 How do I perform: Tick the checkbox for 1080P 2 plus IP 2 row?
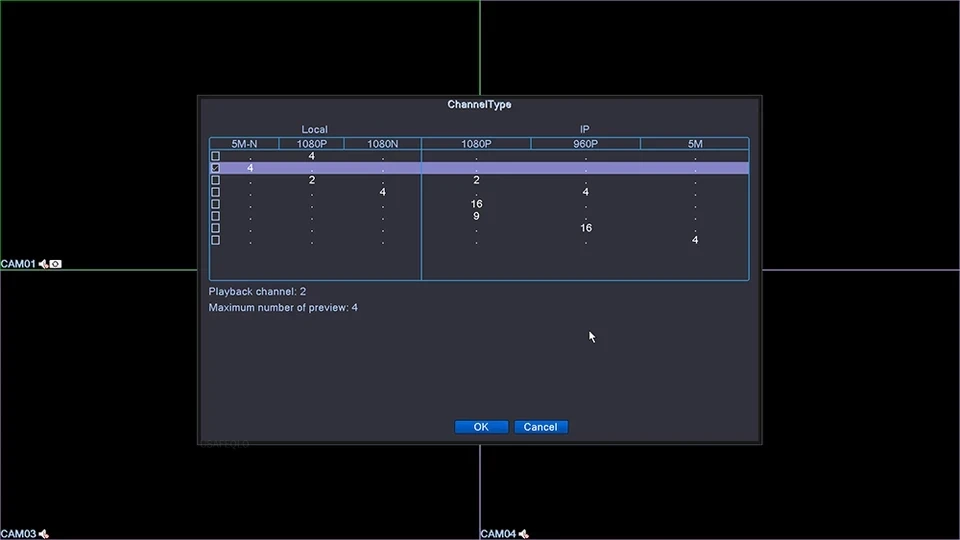point(216,180)
